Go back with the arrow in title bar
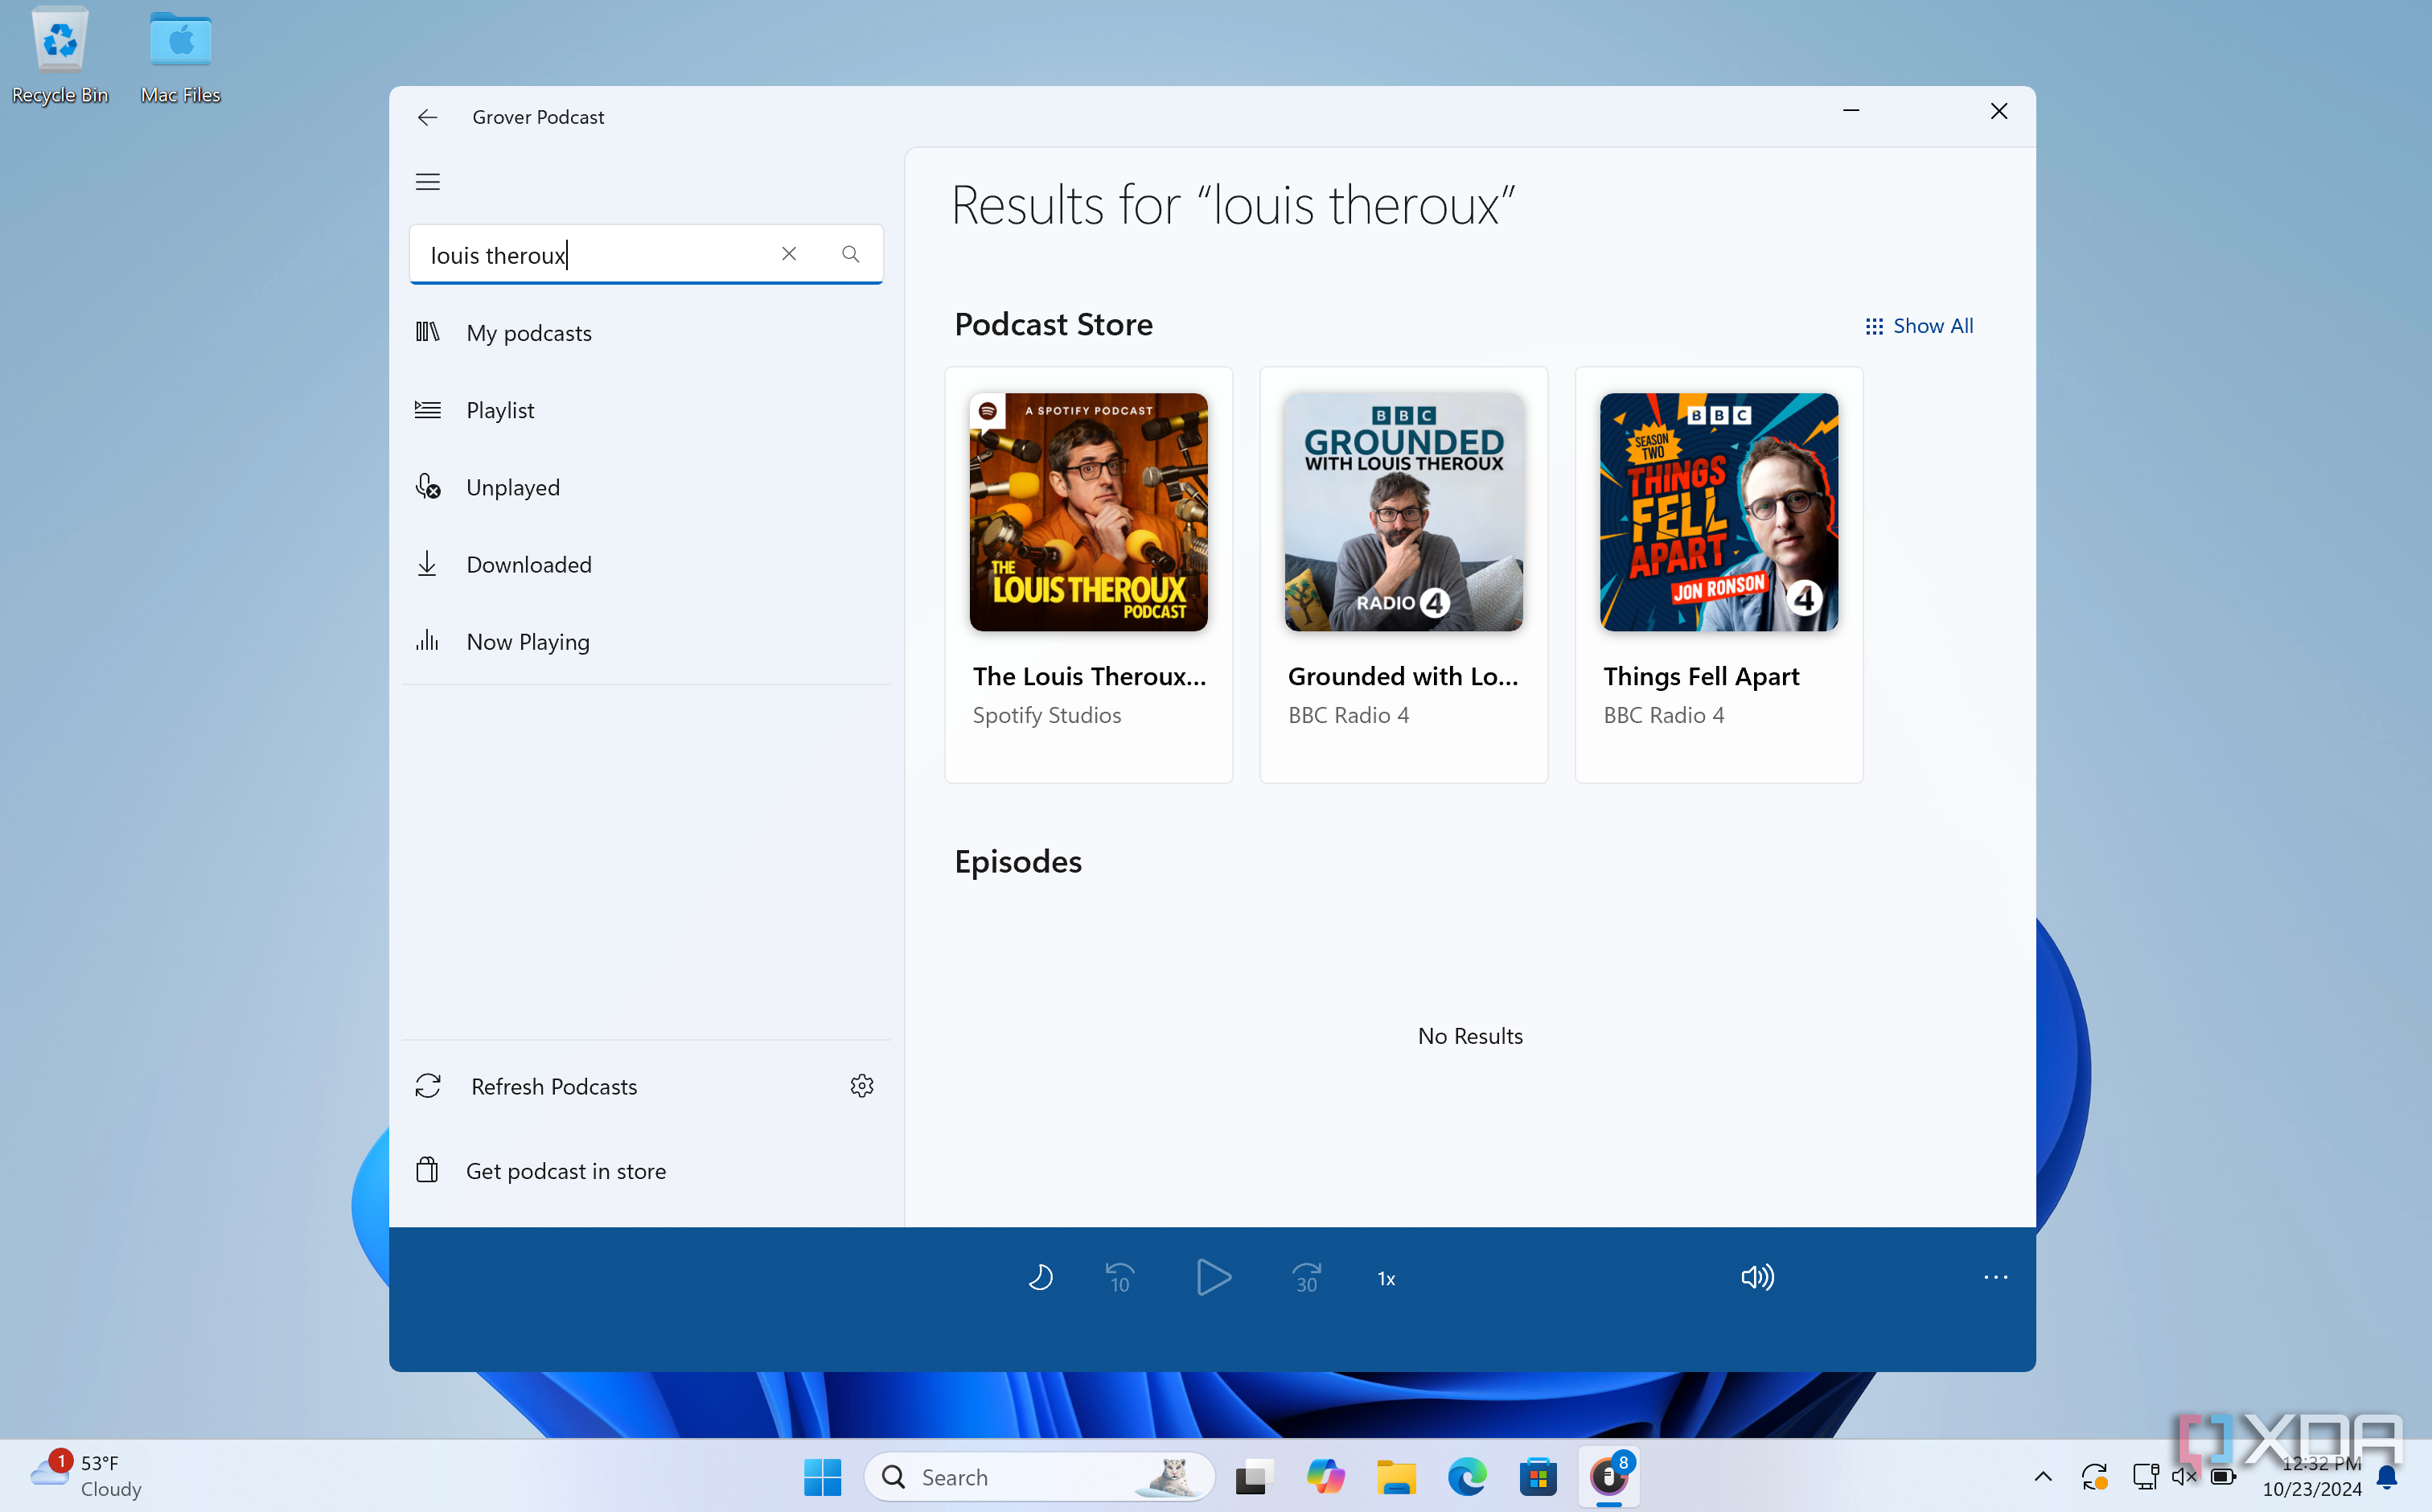 (x=427, y=117)
